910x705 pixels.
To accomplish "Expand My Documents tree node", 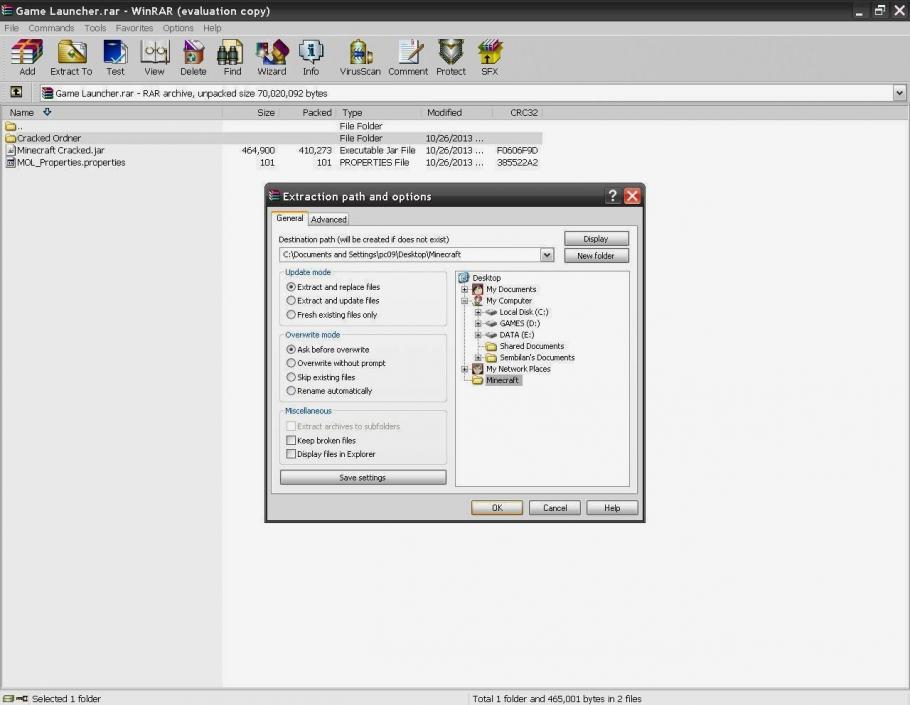I will (x=465, y=289).
